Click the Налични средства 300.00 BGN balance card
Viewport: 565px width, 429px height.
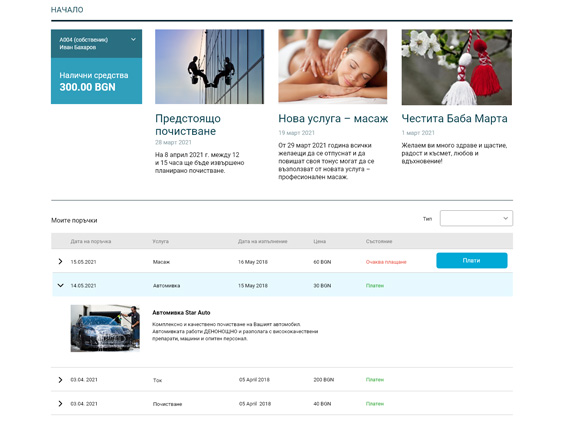(96, 81)
